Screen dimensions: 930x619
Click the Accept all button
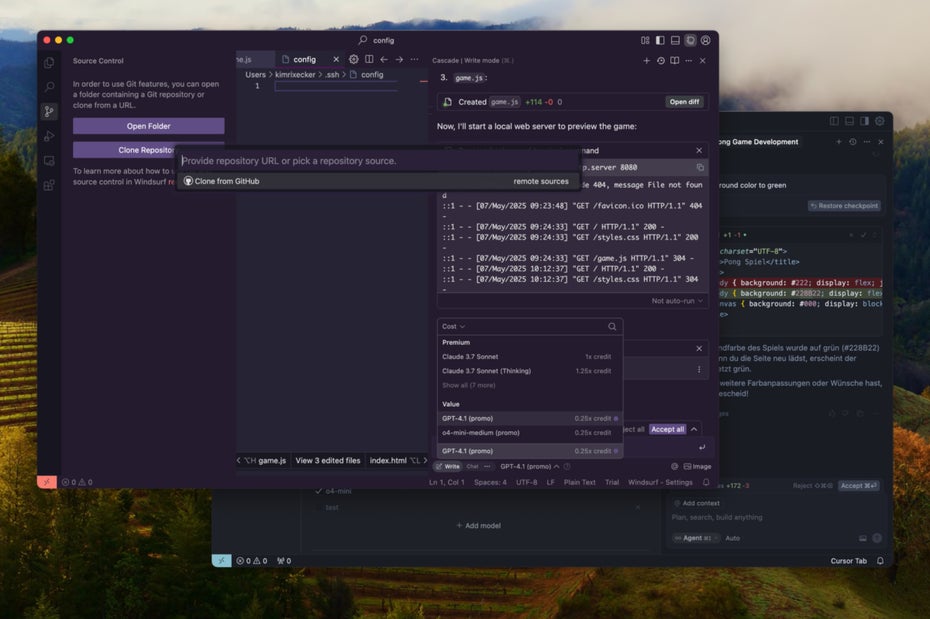[667, 429]
